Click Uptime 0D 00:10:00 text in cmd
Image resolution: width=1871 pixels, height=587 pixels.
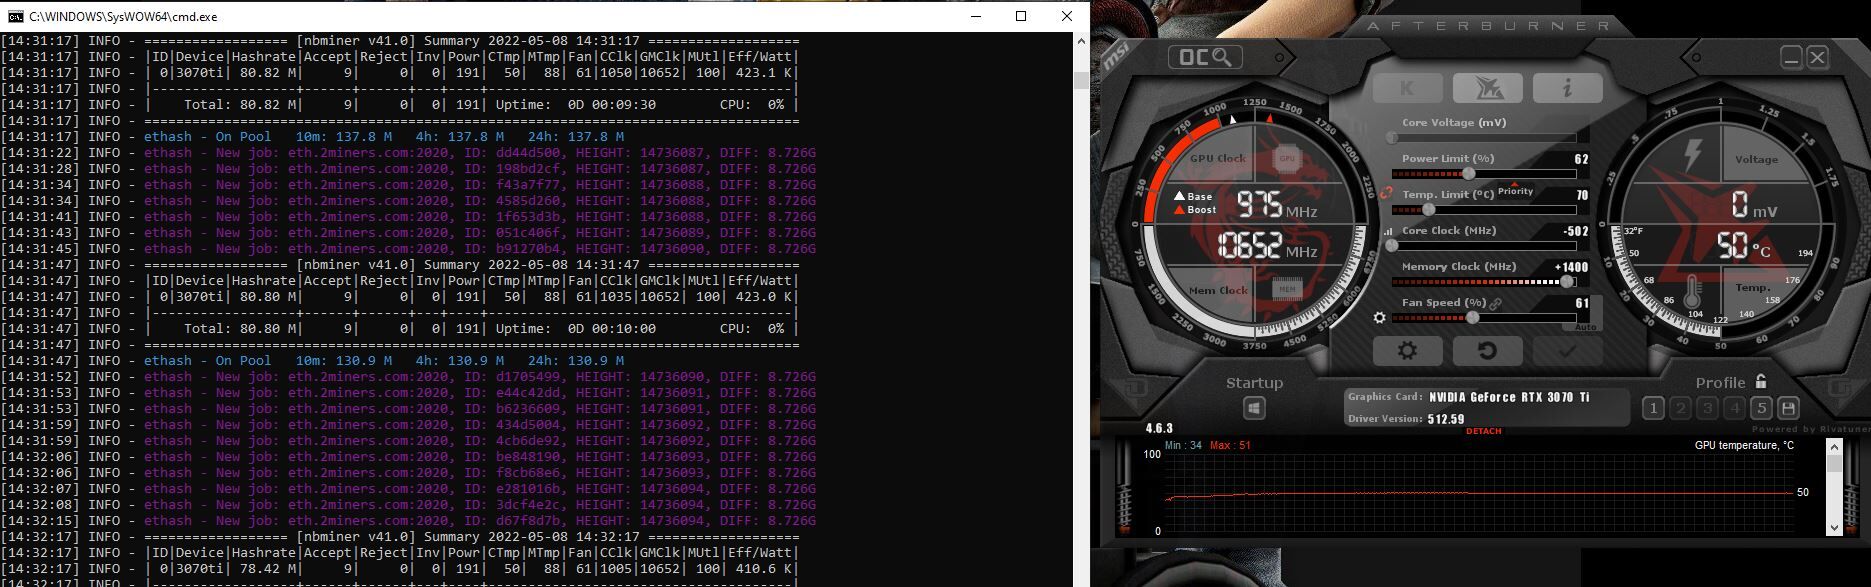tap(576, 329)
